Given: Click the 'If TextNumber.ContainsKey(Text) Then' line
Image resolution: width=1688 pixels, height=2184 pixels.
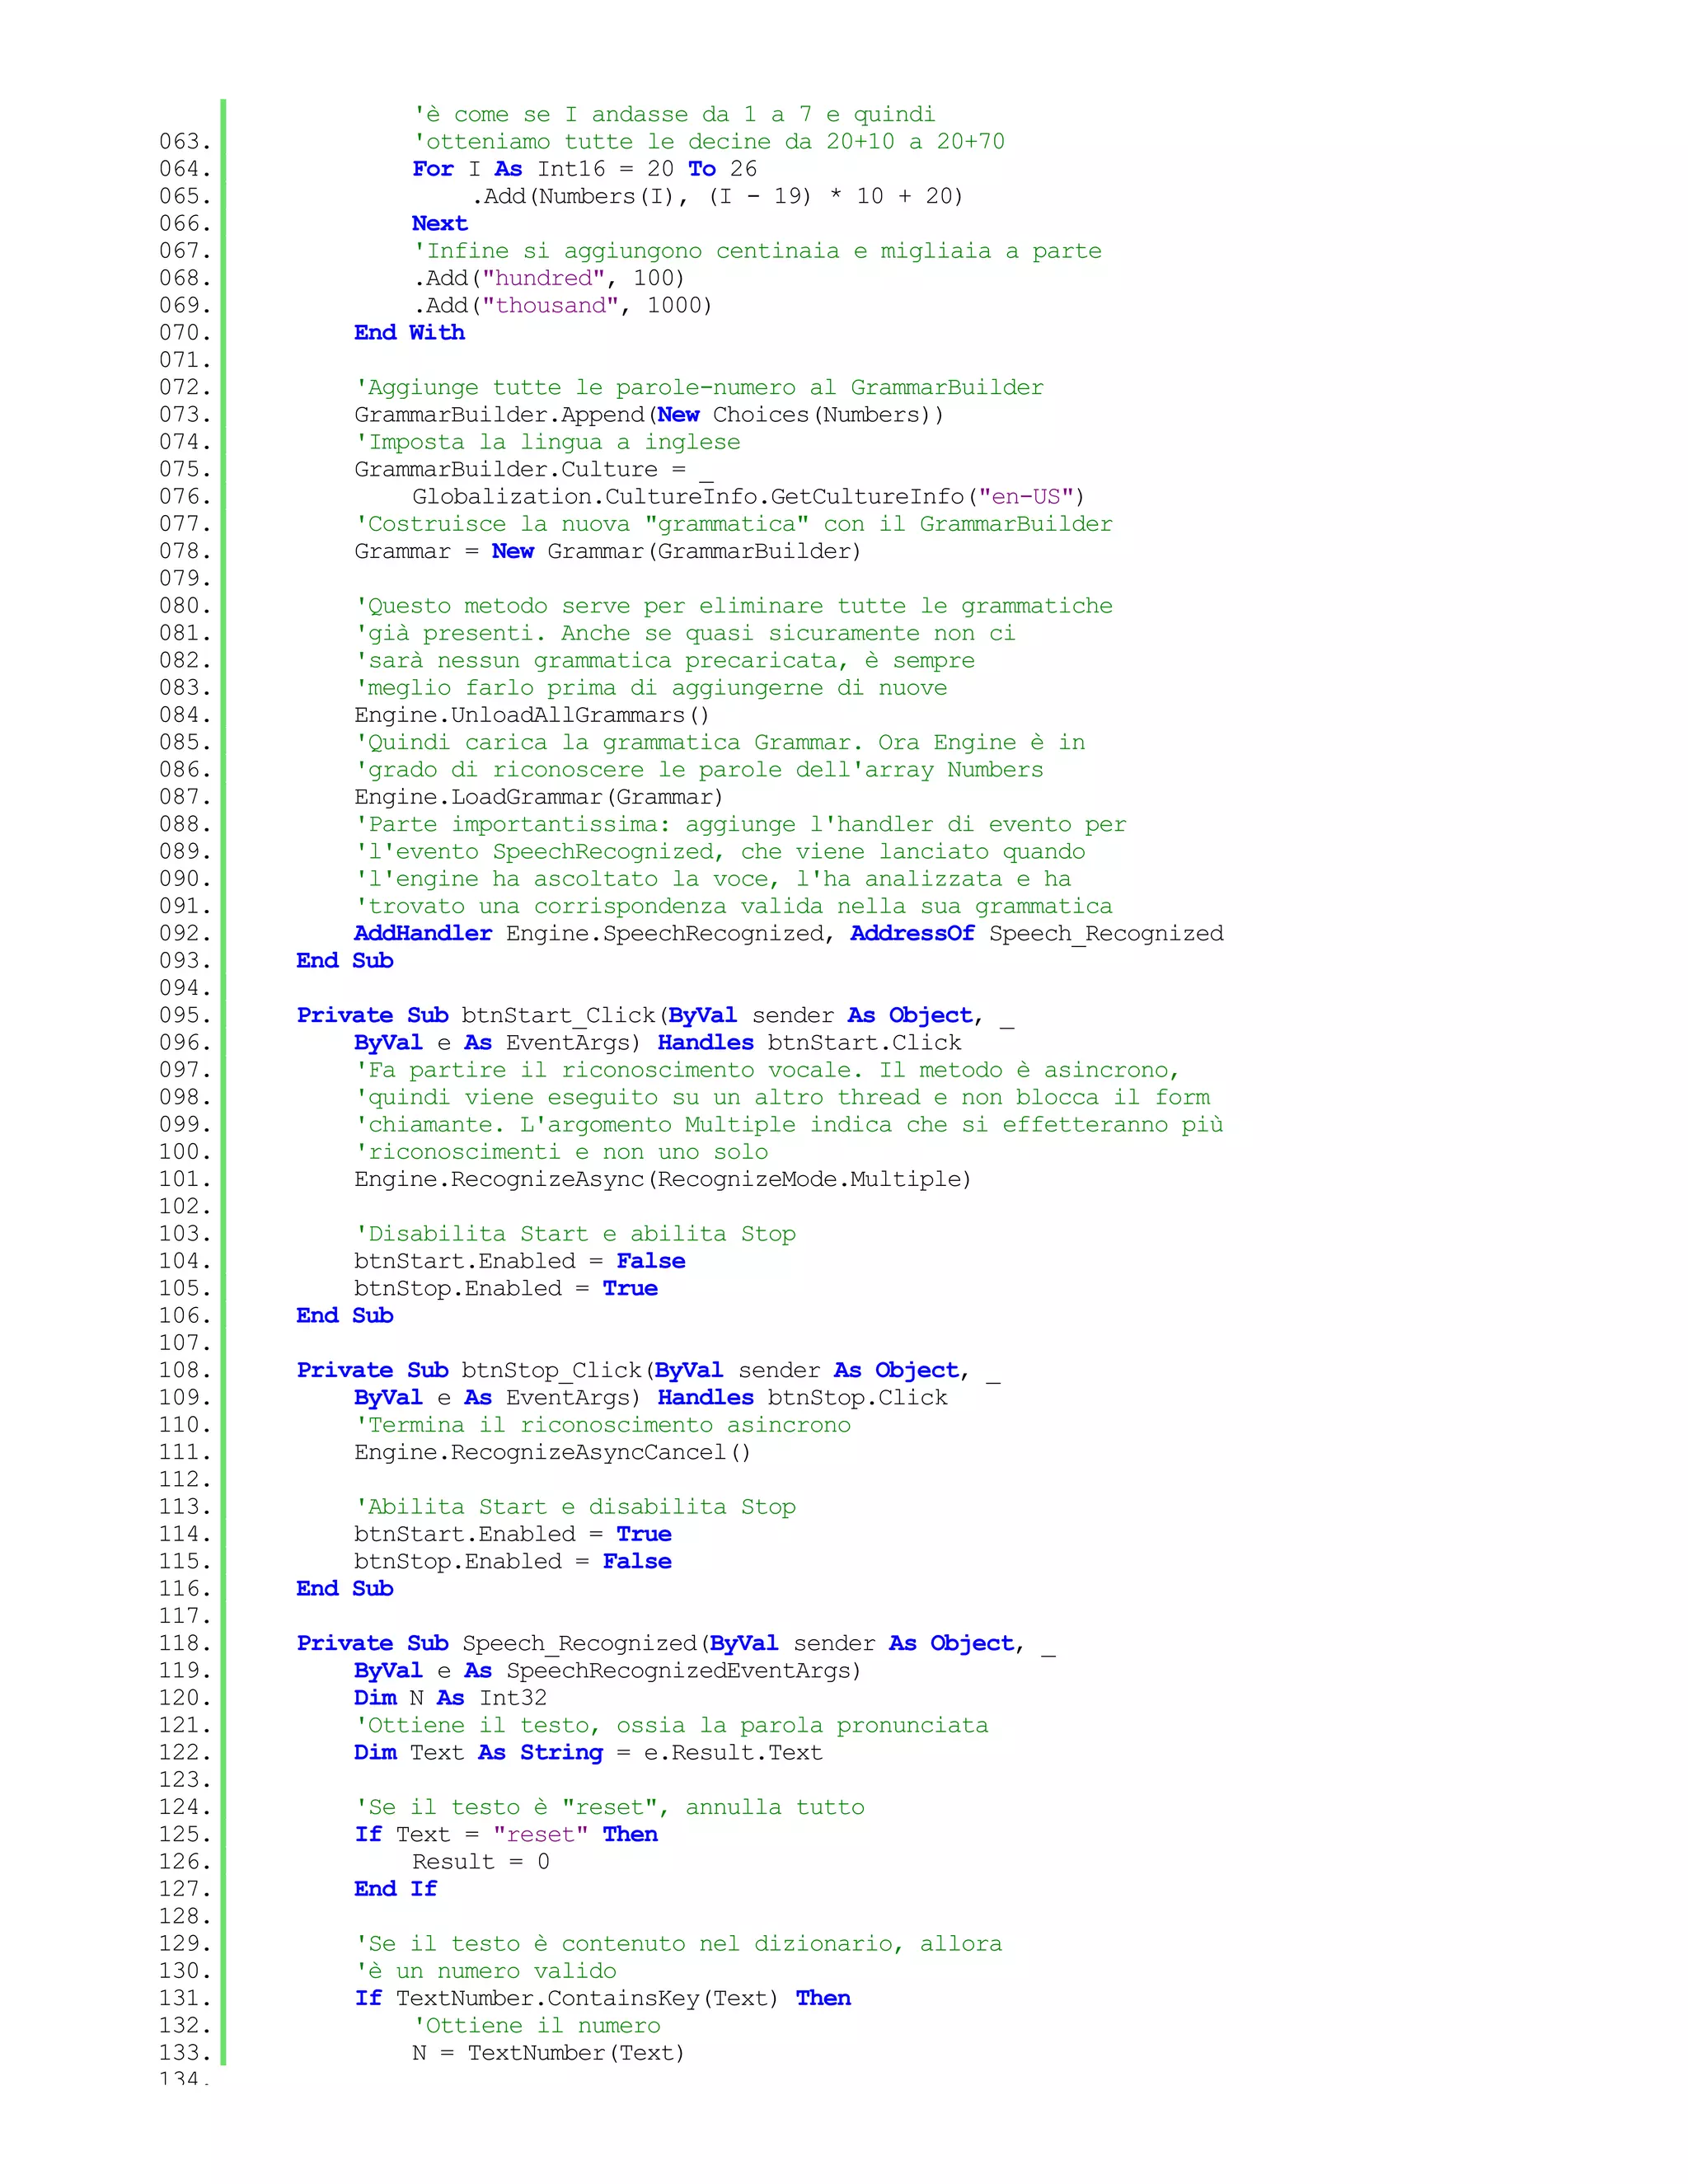Looking at the screenshot, I should 603,1999.
